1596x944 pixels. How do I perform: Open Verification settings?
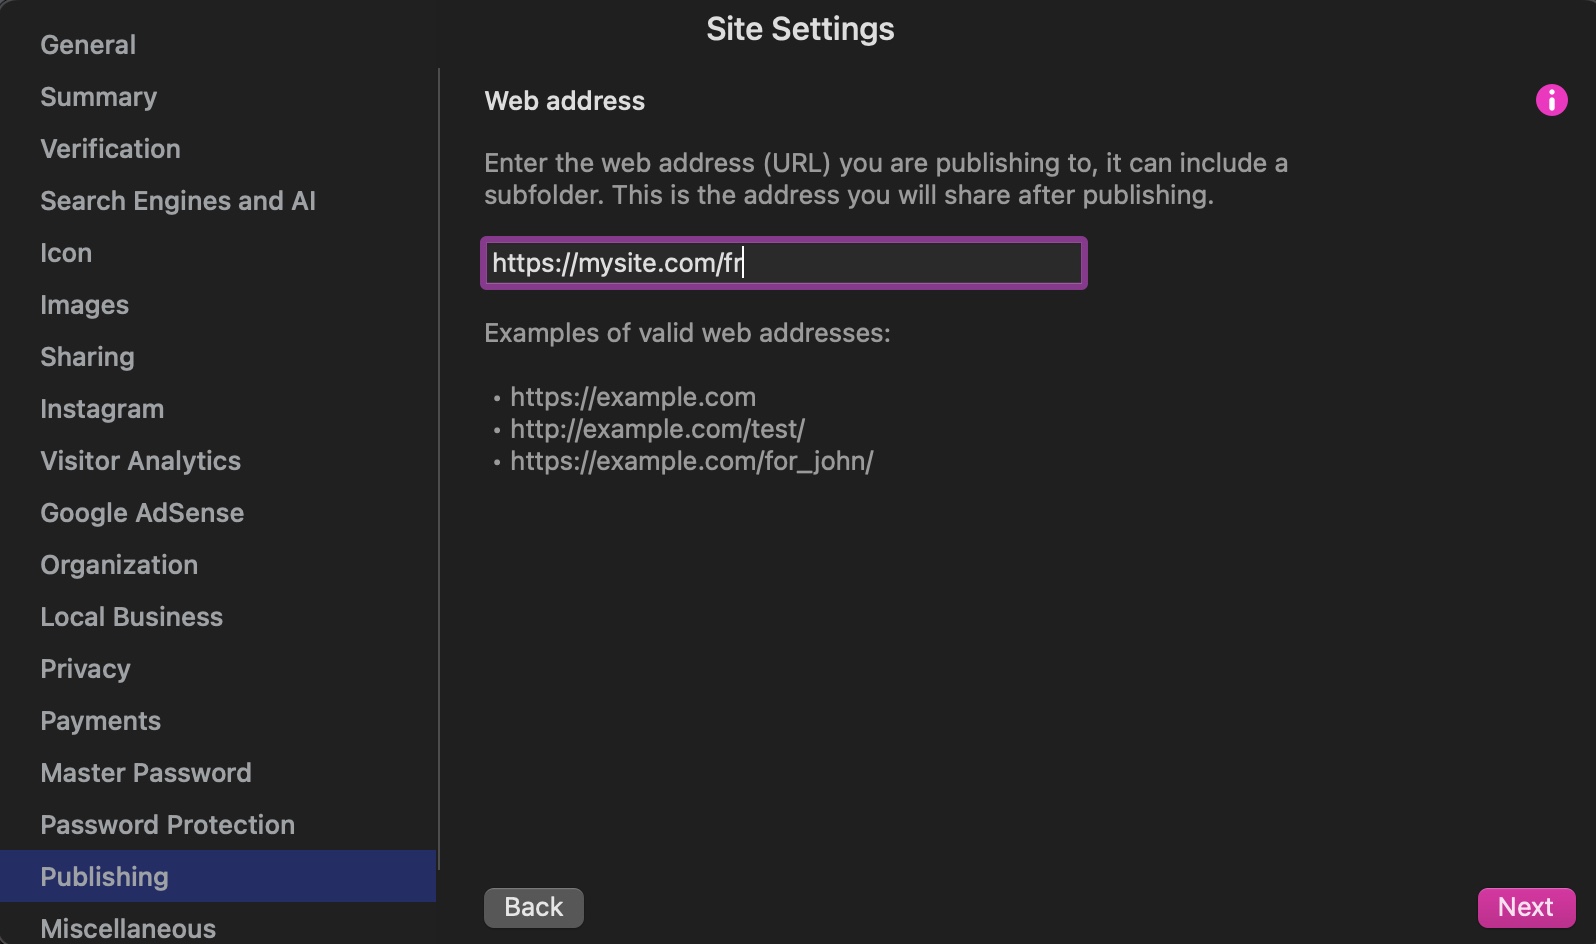point(110,149)
